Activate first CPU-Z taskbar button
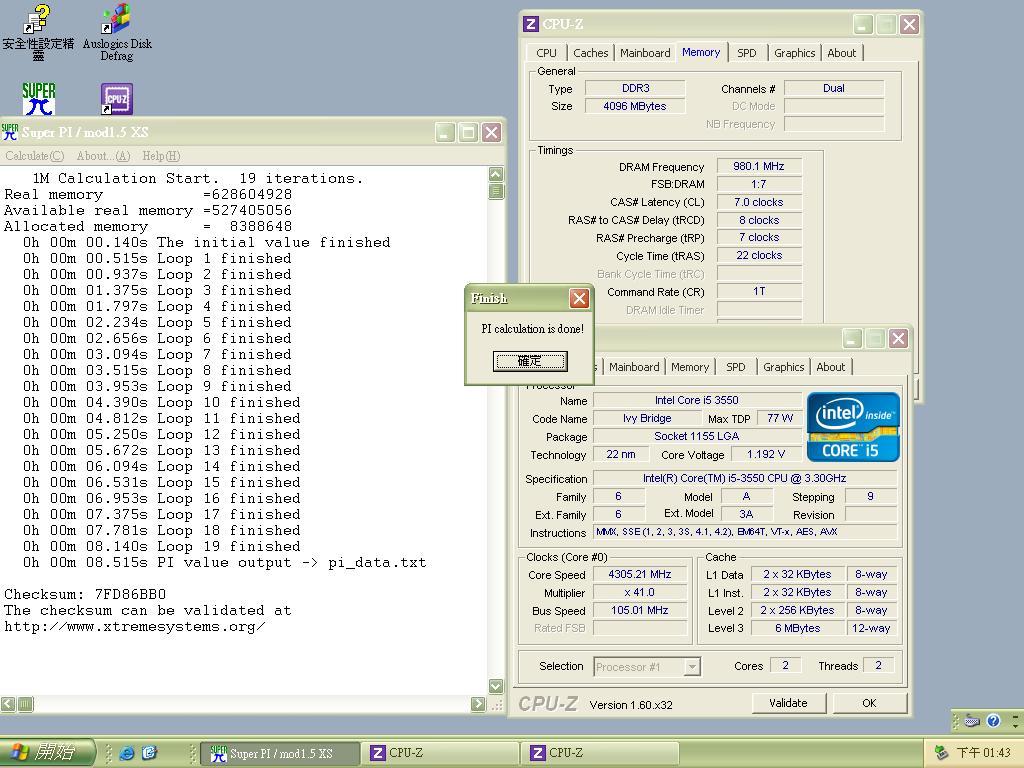Viewport: 1024px width, 768px height. point(440,753)
